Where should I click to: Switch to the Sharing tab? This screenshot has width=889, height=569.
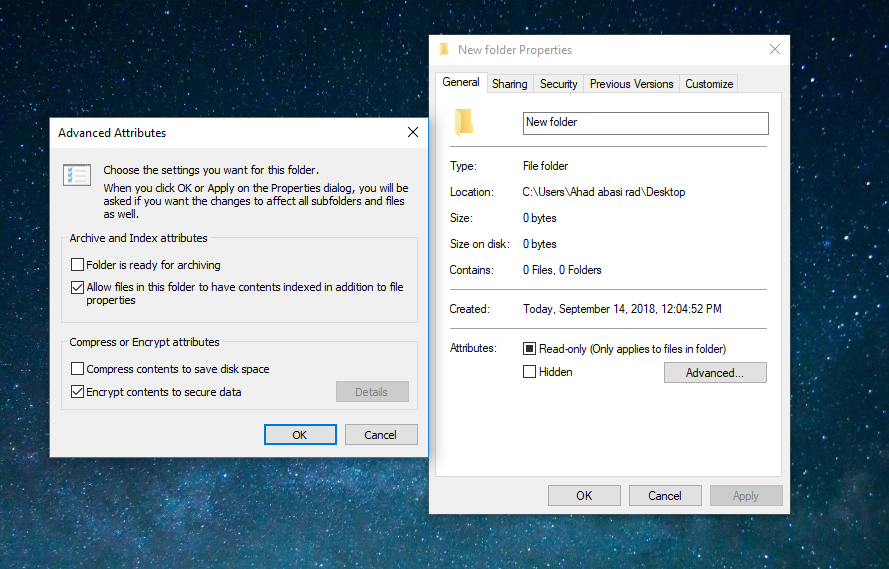point(510,84)
